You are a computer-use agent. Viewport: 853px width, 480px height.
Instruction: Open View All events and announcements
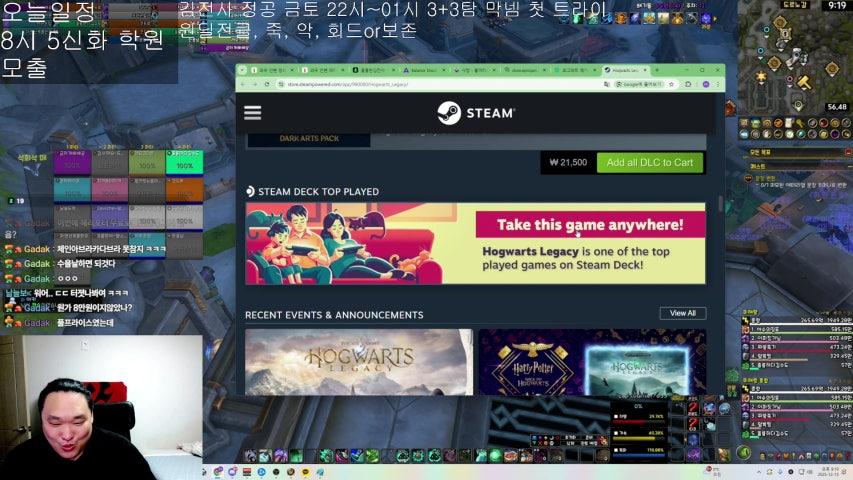[x=683, y=313]
